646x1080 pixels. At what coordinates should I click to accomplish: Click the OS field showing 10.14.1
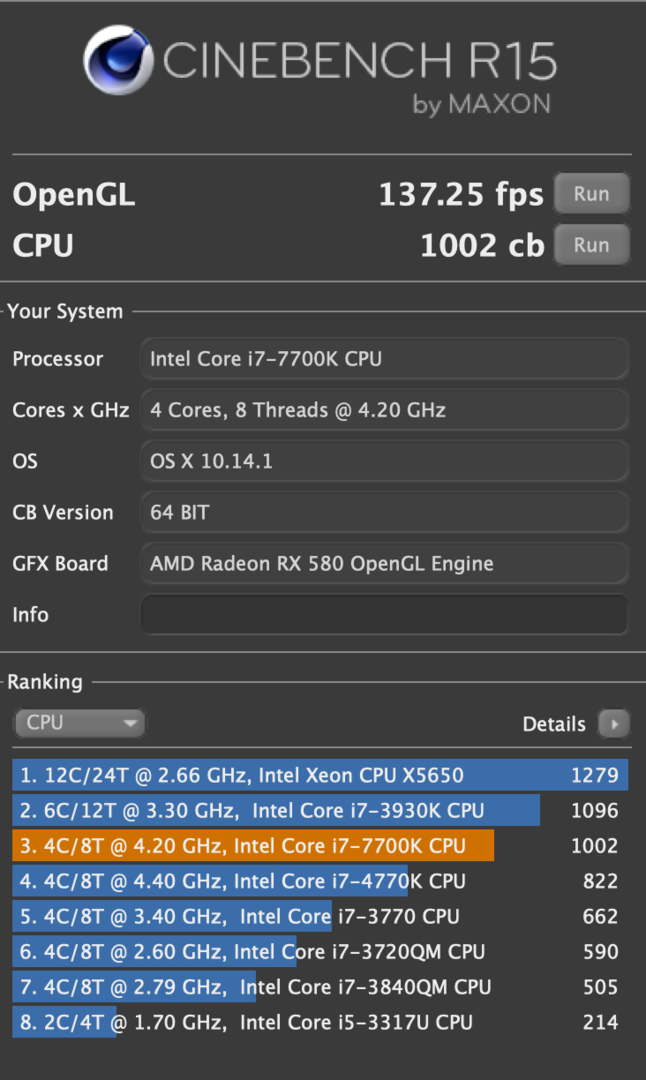tap(384, 461)
